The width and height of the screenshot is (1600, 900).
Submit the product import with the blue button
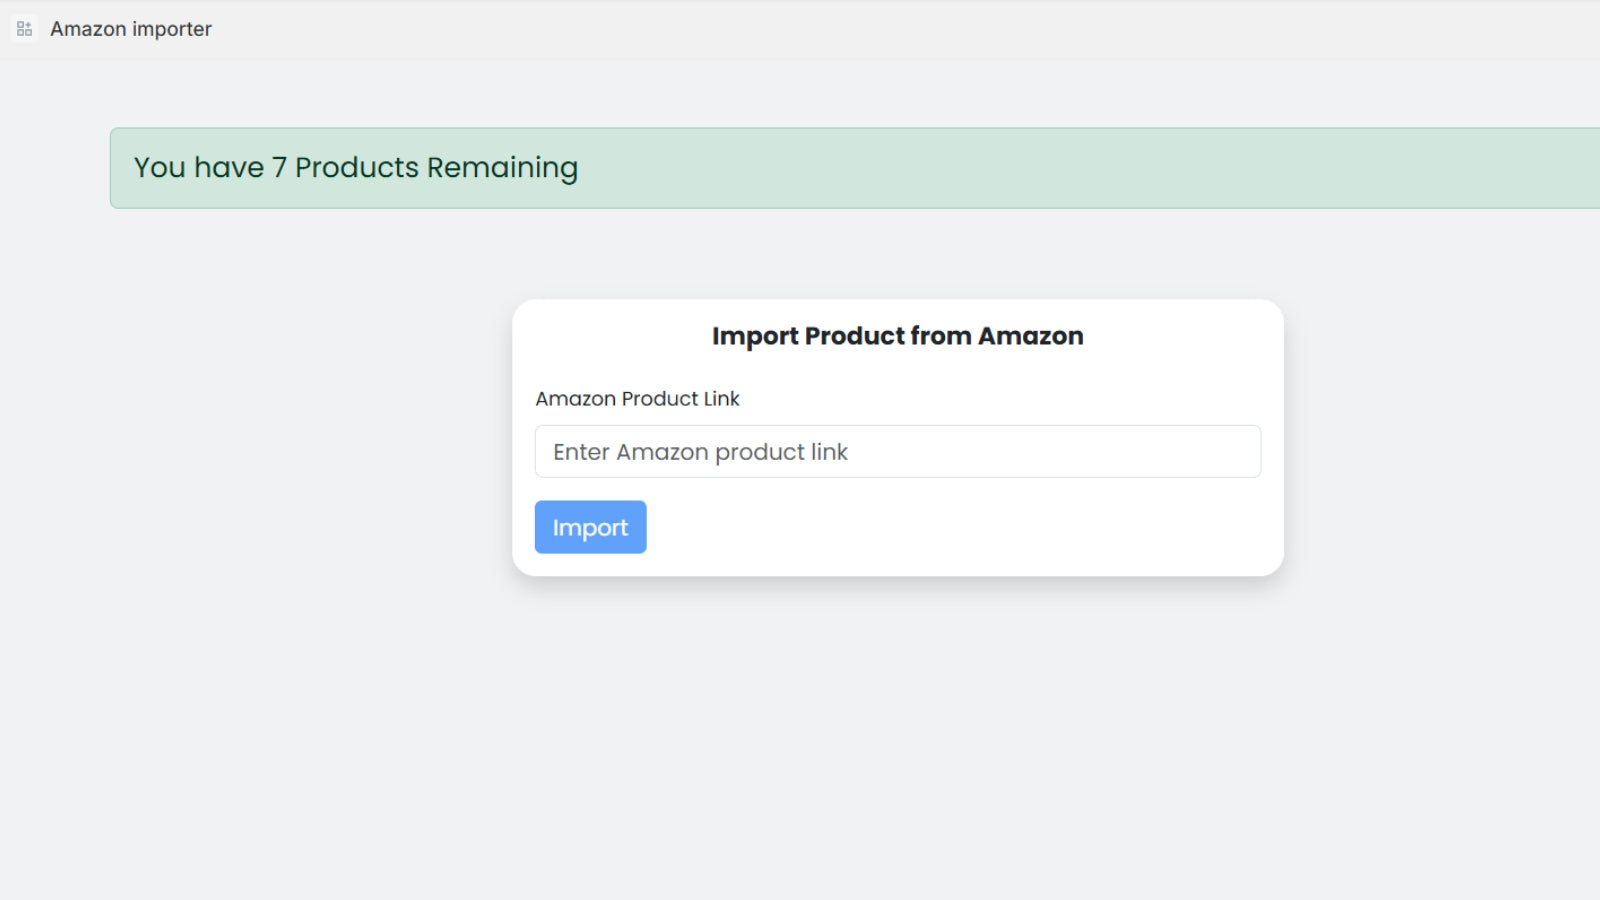(x=590, y=527)
